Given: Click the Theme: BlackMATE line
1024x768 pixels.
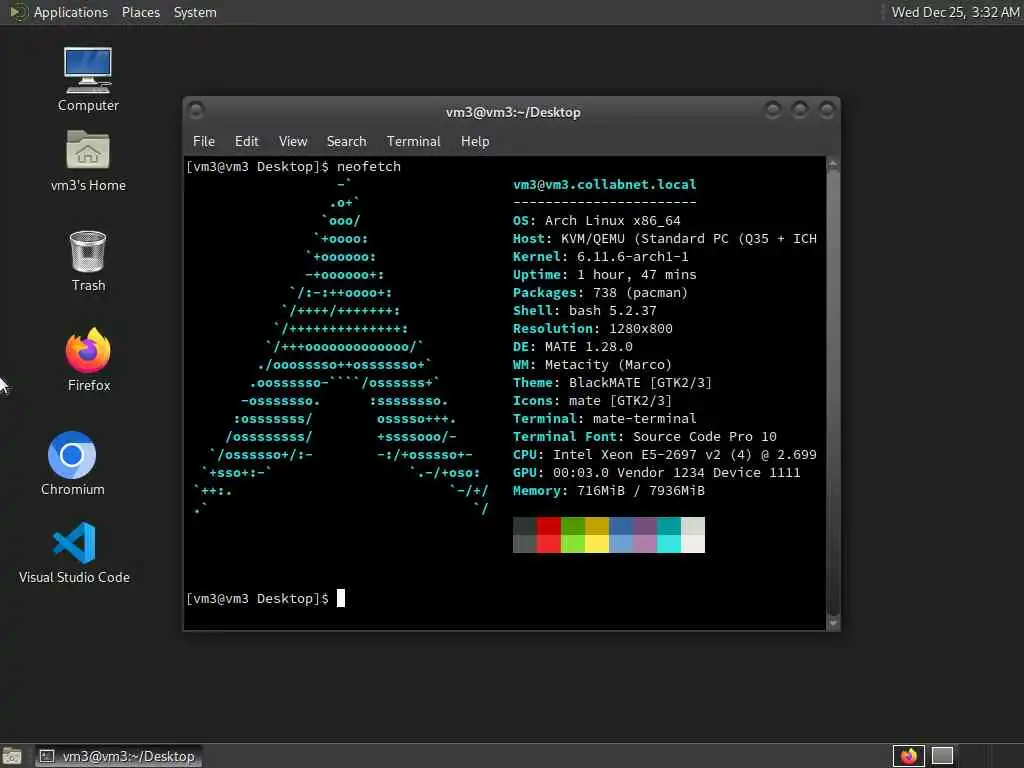Looking at the screenshot, I should [x=613, y=383].
